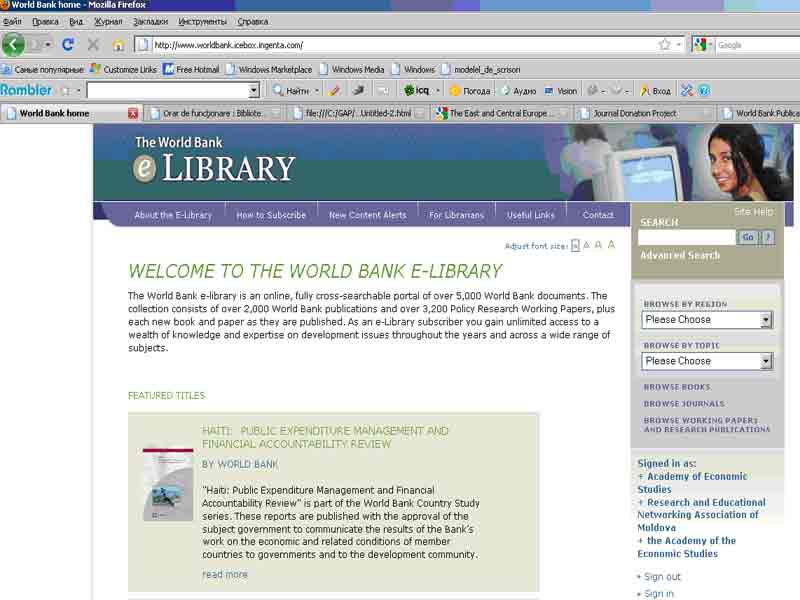Choose the largest font size letter A

611,245
